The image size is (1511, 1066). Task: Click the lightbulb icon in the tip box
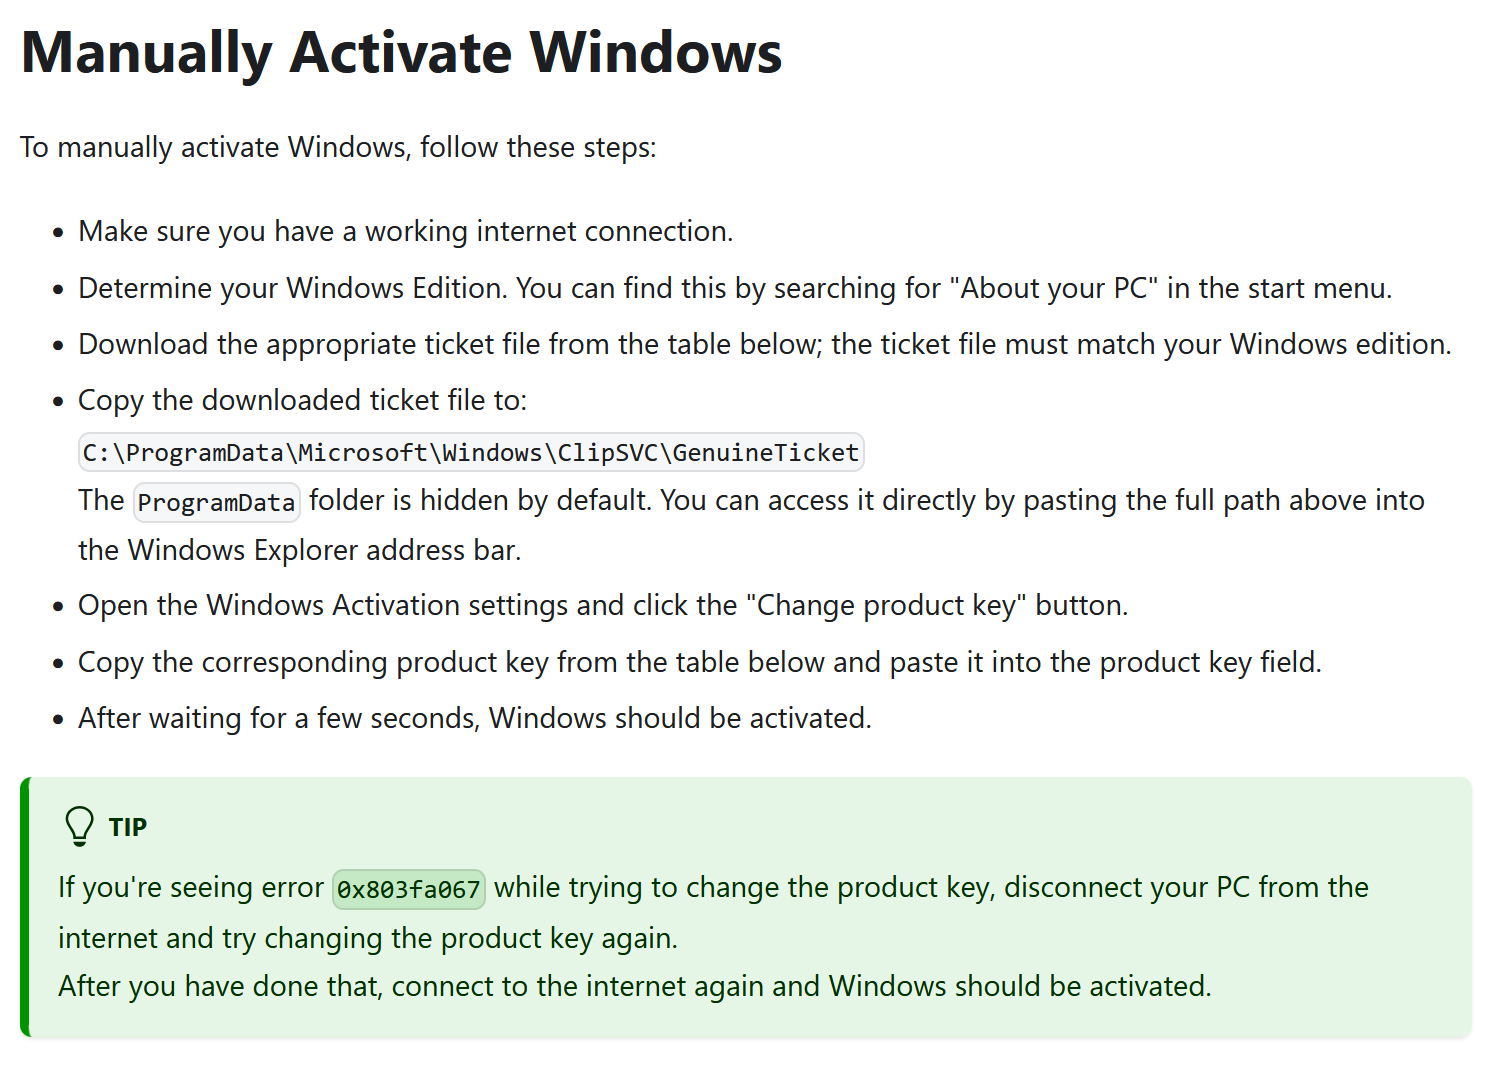[x=79, y=826]
